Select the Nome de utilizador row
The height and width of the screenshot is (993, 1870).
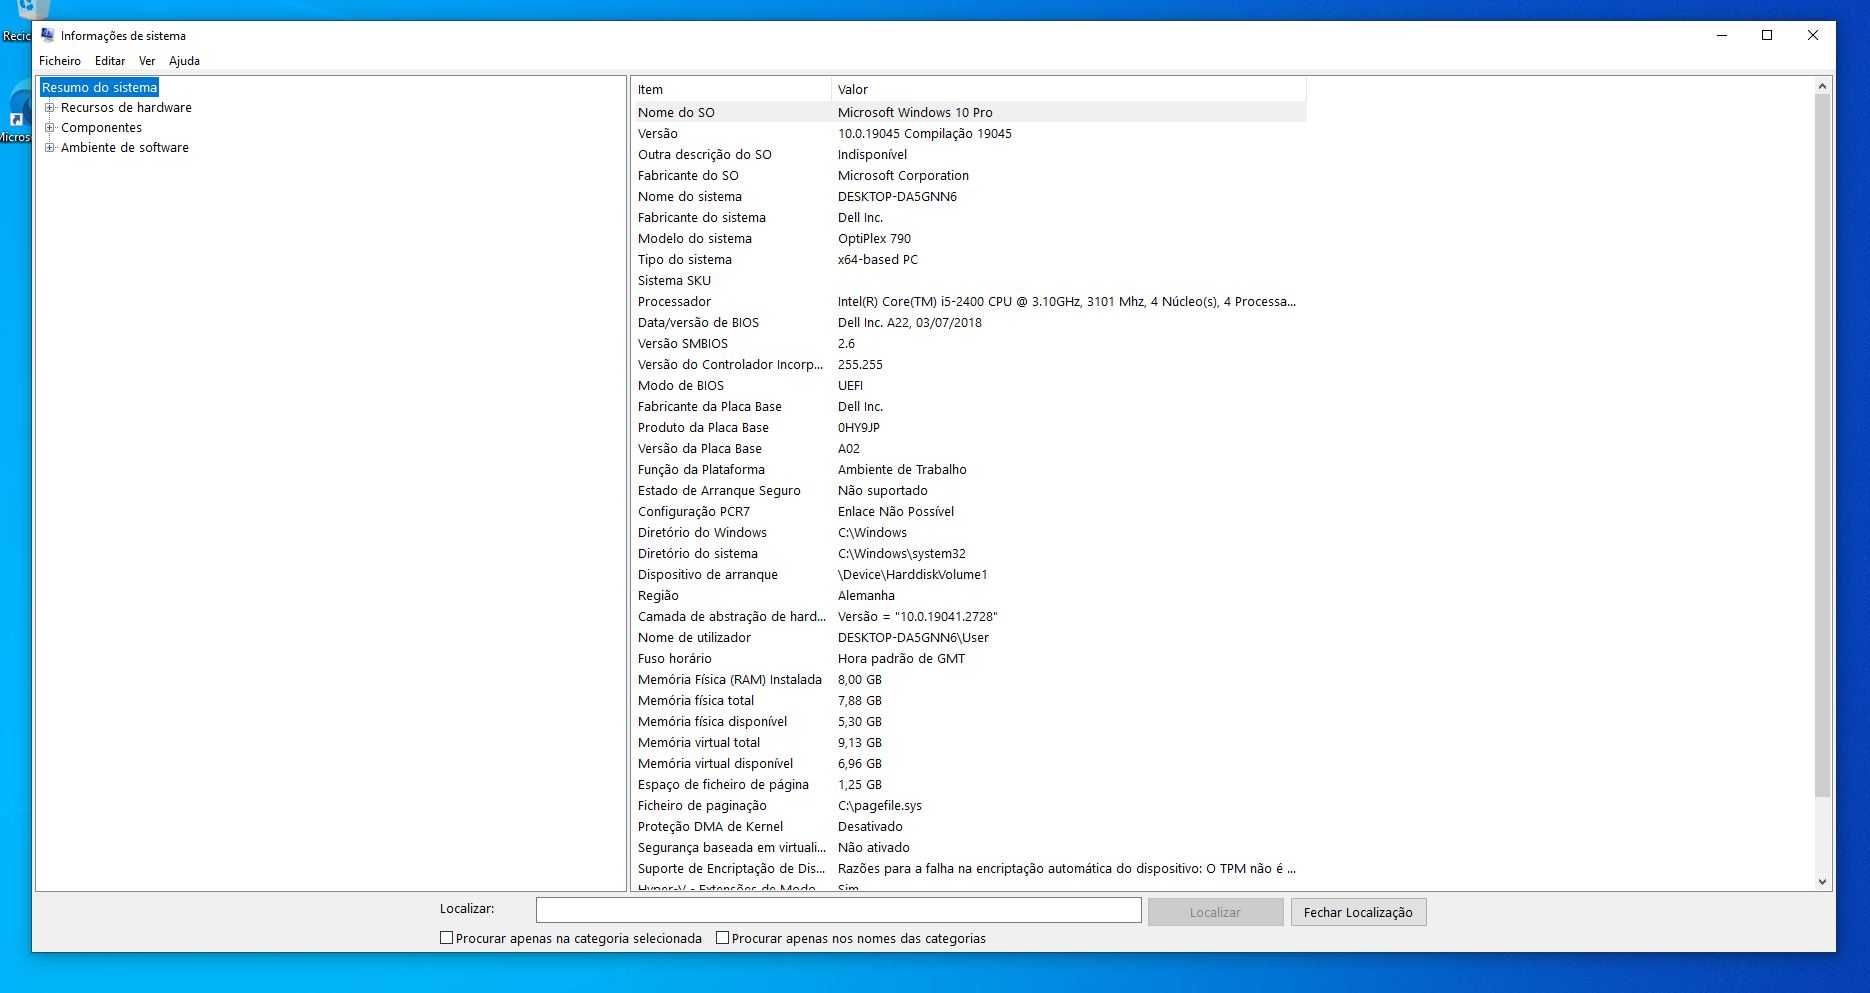pyautogui.click(x=969, y=637)
